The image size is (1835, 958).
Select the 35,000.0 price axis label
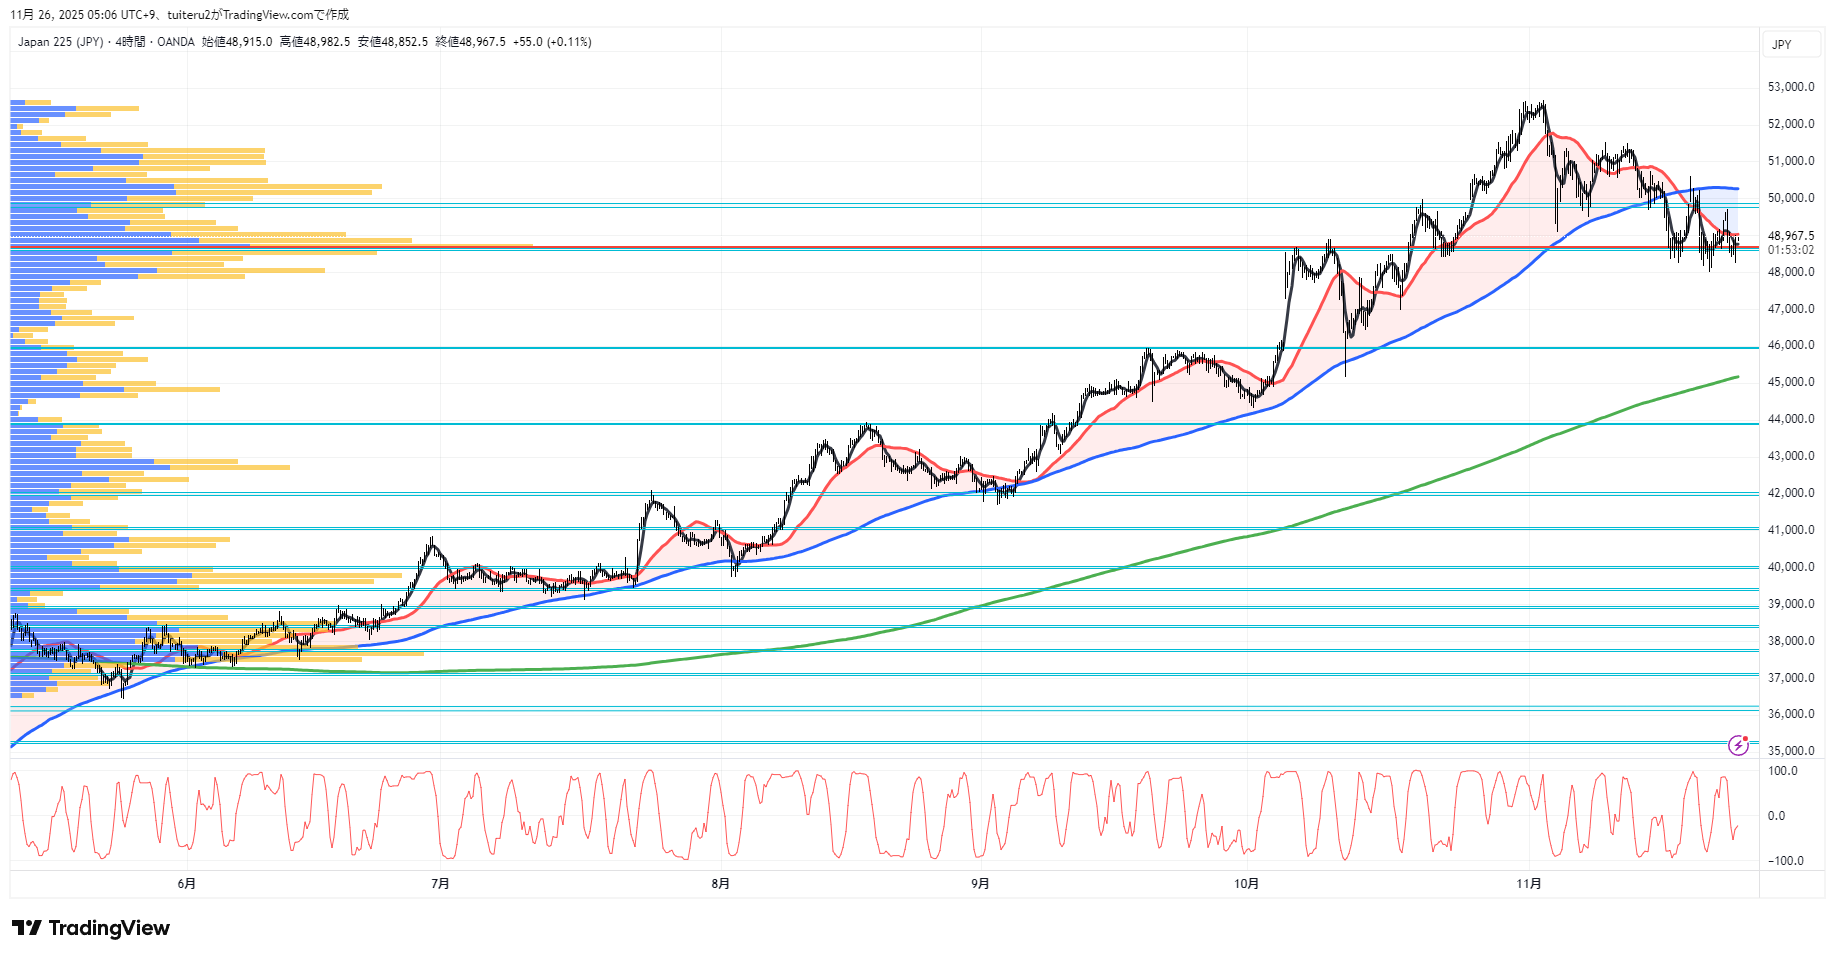point(1790,751)
